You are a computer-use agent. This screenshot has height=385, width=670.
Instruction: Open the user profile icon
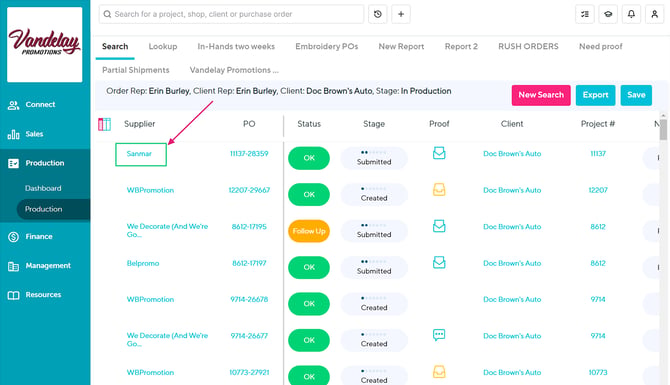(x=654, y=14)
